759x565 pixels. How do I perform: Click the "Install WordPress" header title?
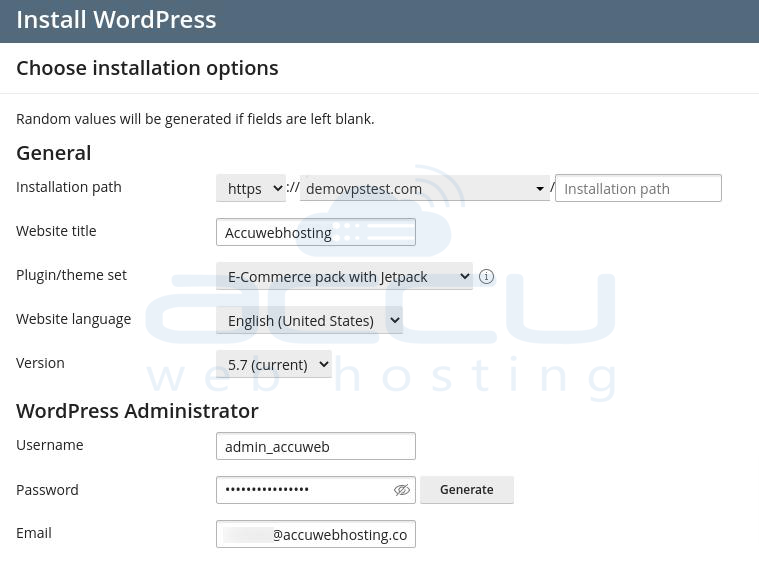tap(116, 20)
